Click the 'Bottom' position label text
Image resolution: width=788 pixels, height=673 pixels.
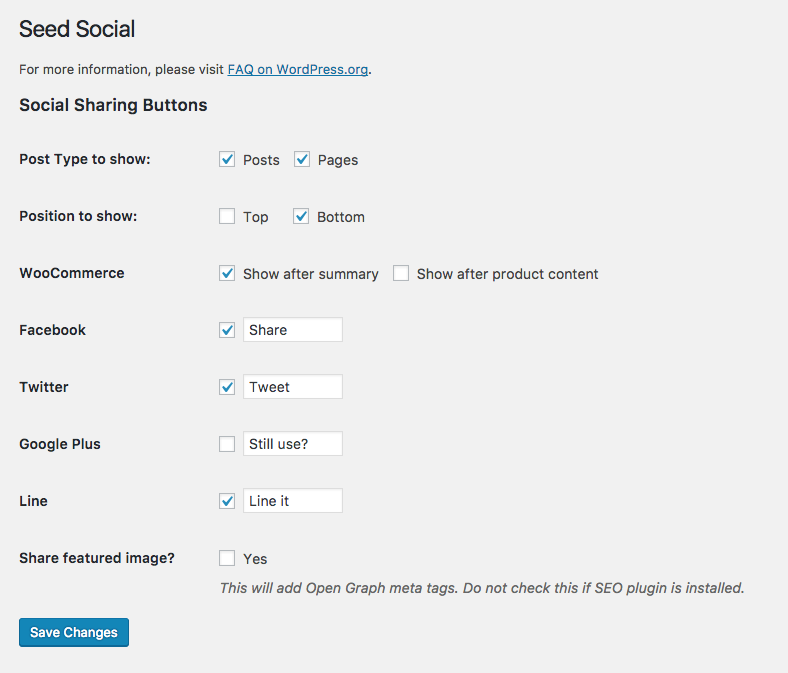(341, 217)
